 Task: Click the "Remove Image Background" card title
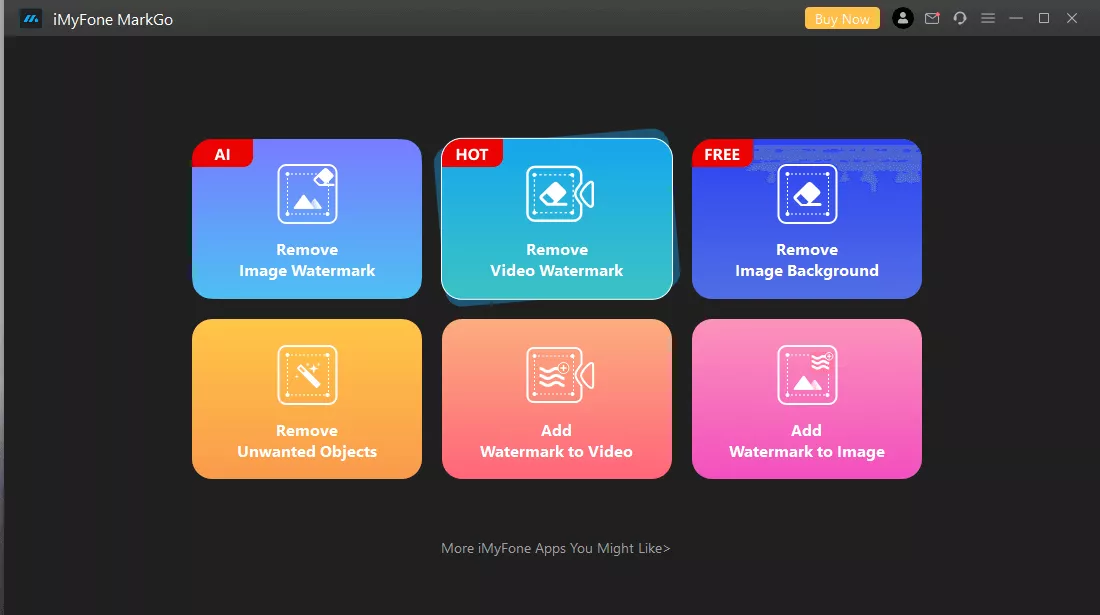(807, 260)
